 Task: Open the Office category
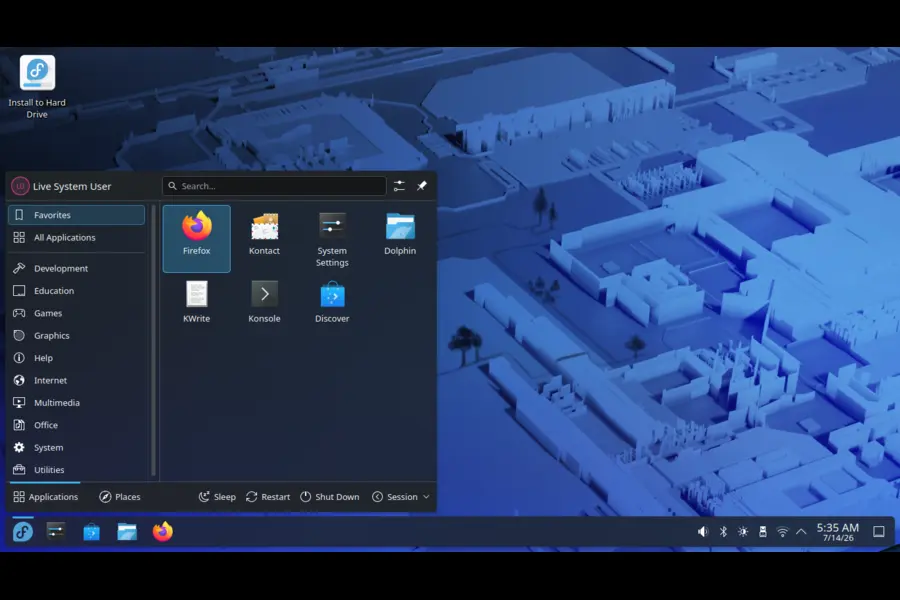coord(76,425)
